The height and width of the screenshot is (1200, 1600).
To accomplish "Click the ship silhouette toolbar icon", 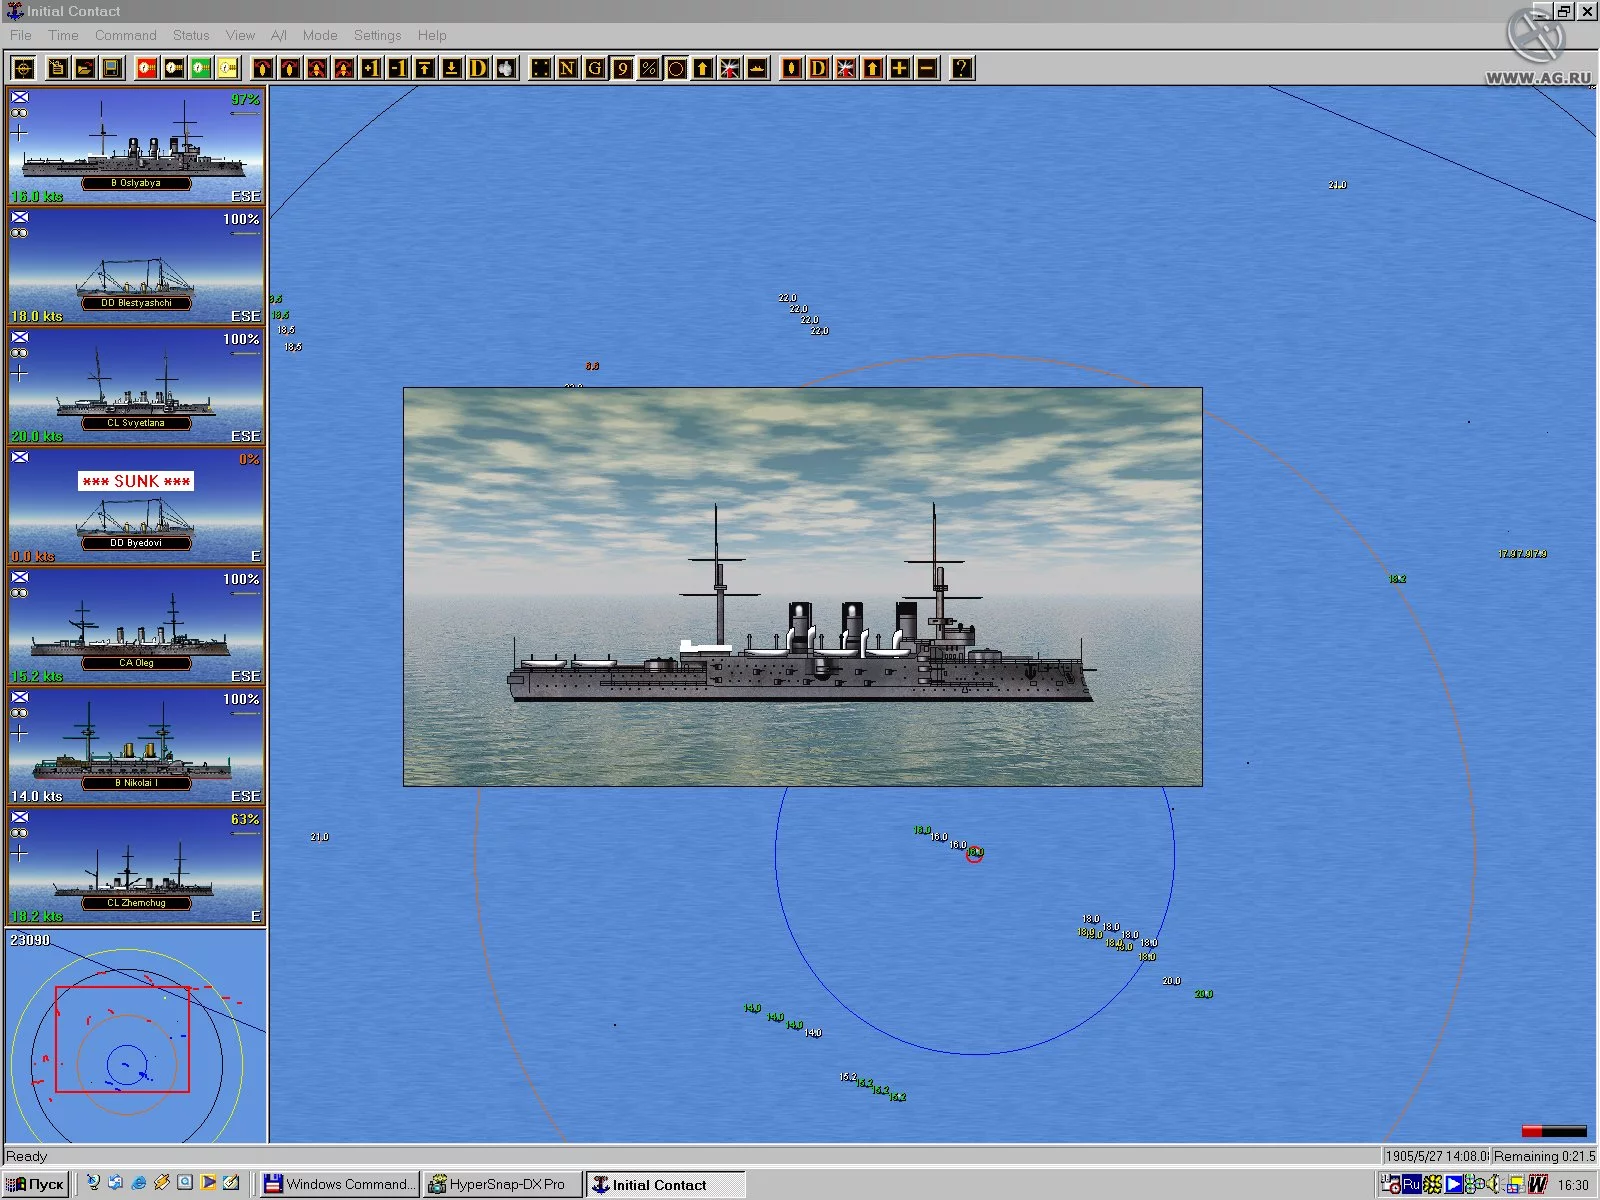I will pyautogui.click(x=757, y=68).
